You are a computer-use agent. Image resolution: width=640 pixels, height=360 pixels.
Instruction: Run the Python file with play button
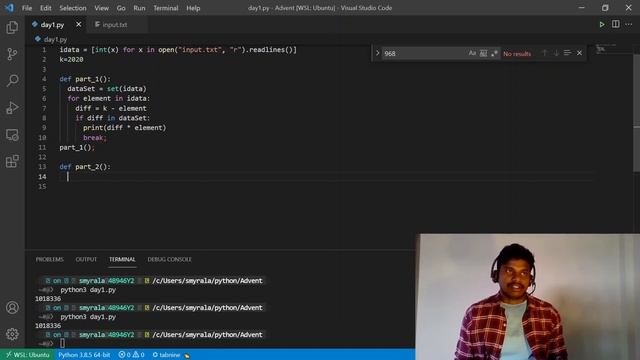tap(602, 24)
